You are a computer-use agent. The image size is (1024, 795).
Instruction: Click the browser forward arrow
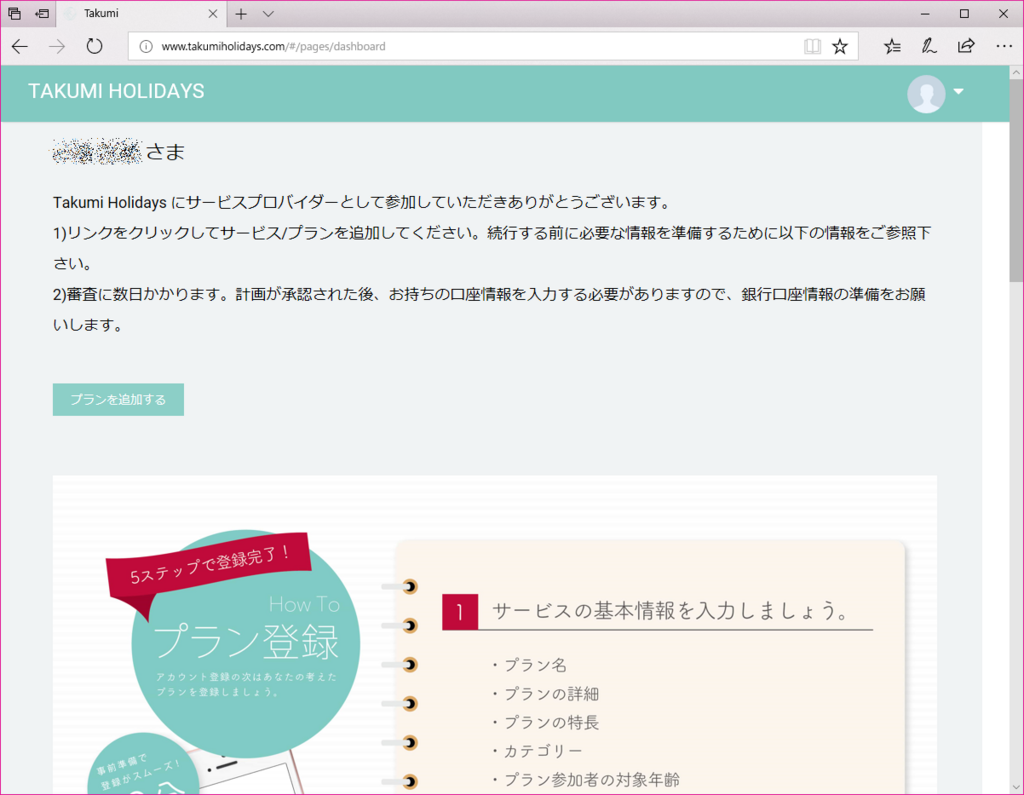(57, 46)
